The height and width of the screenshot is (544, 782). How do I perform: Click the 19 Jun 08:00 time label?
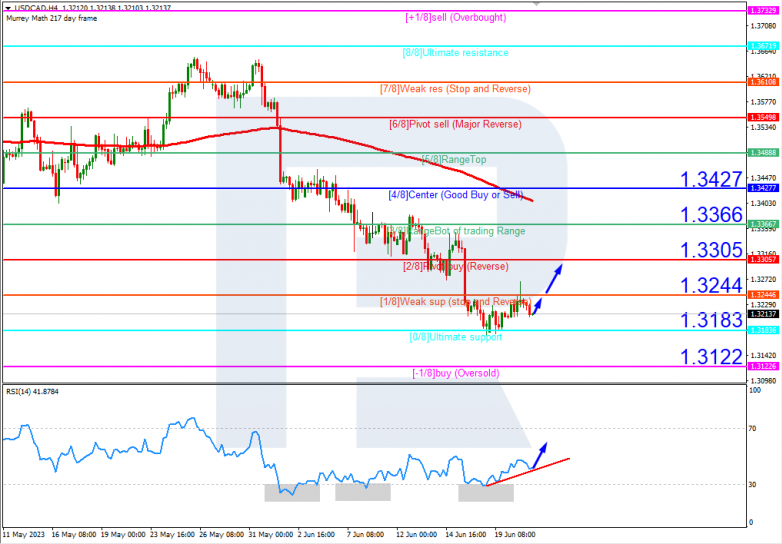pos(515,535)
